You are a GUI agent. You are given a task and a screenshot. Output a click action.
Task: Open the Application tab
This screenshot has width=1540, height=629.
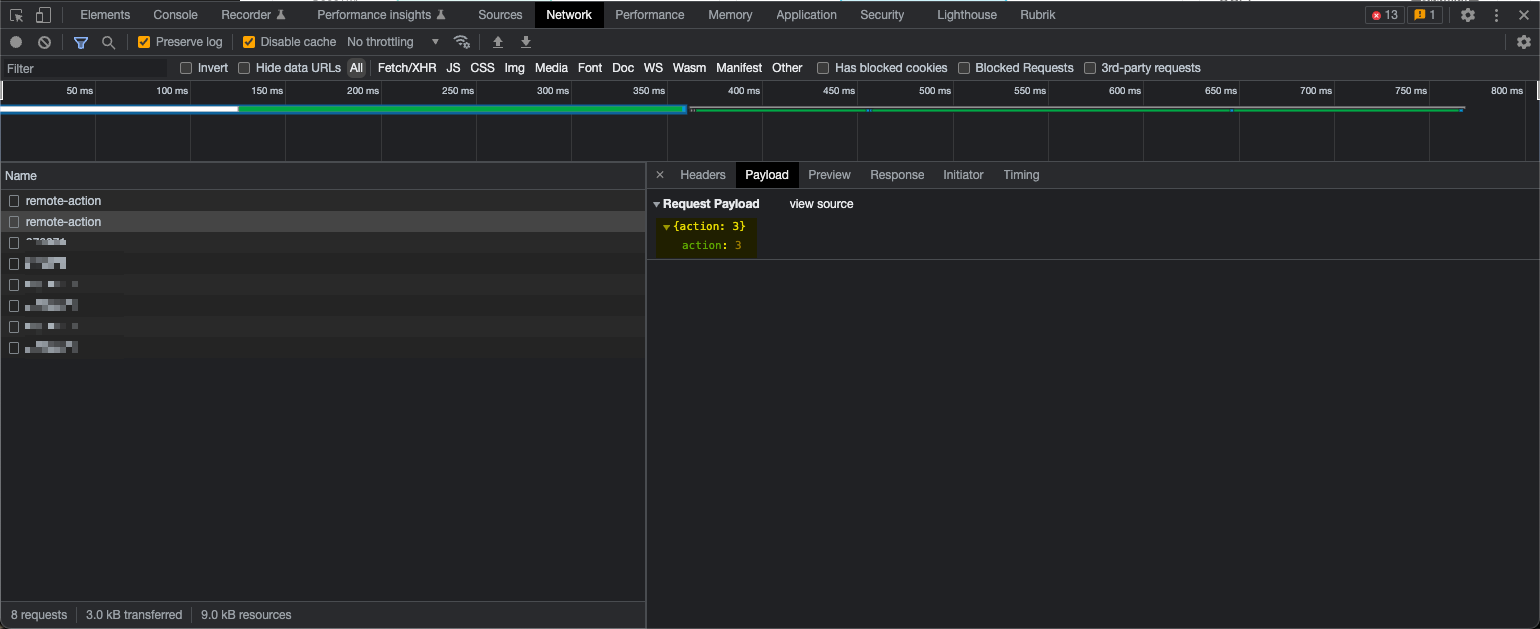(x=806, y=15)
